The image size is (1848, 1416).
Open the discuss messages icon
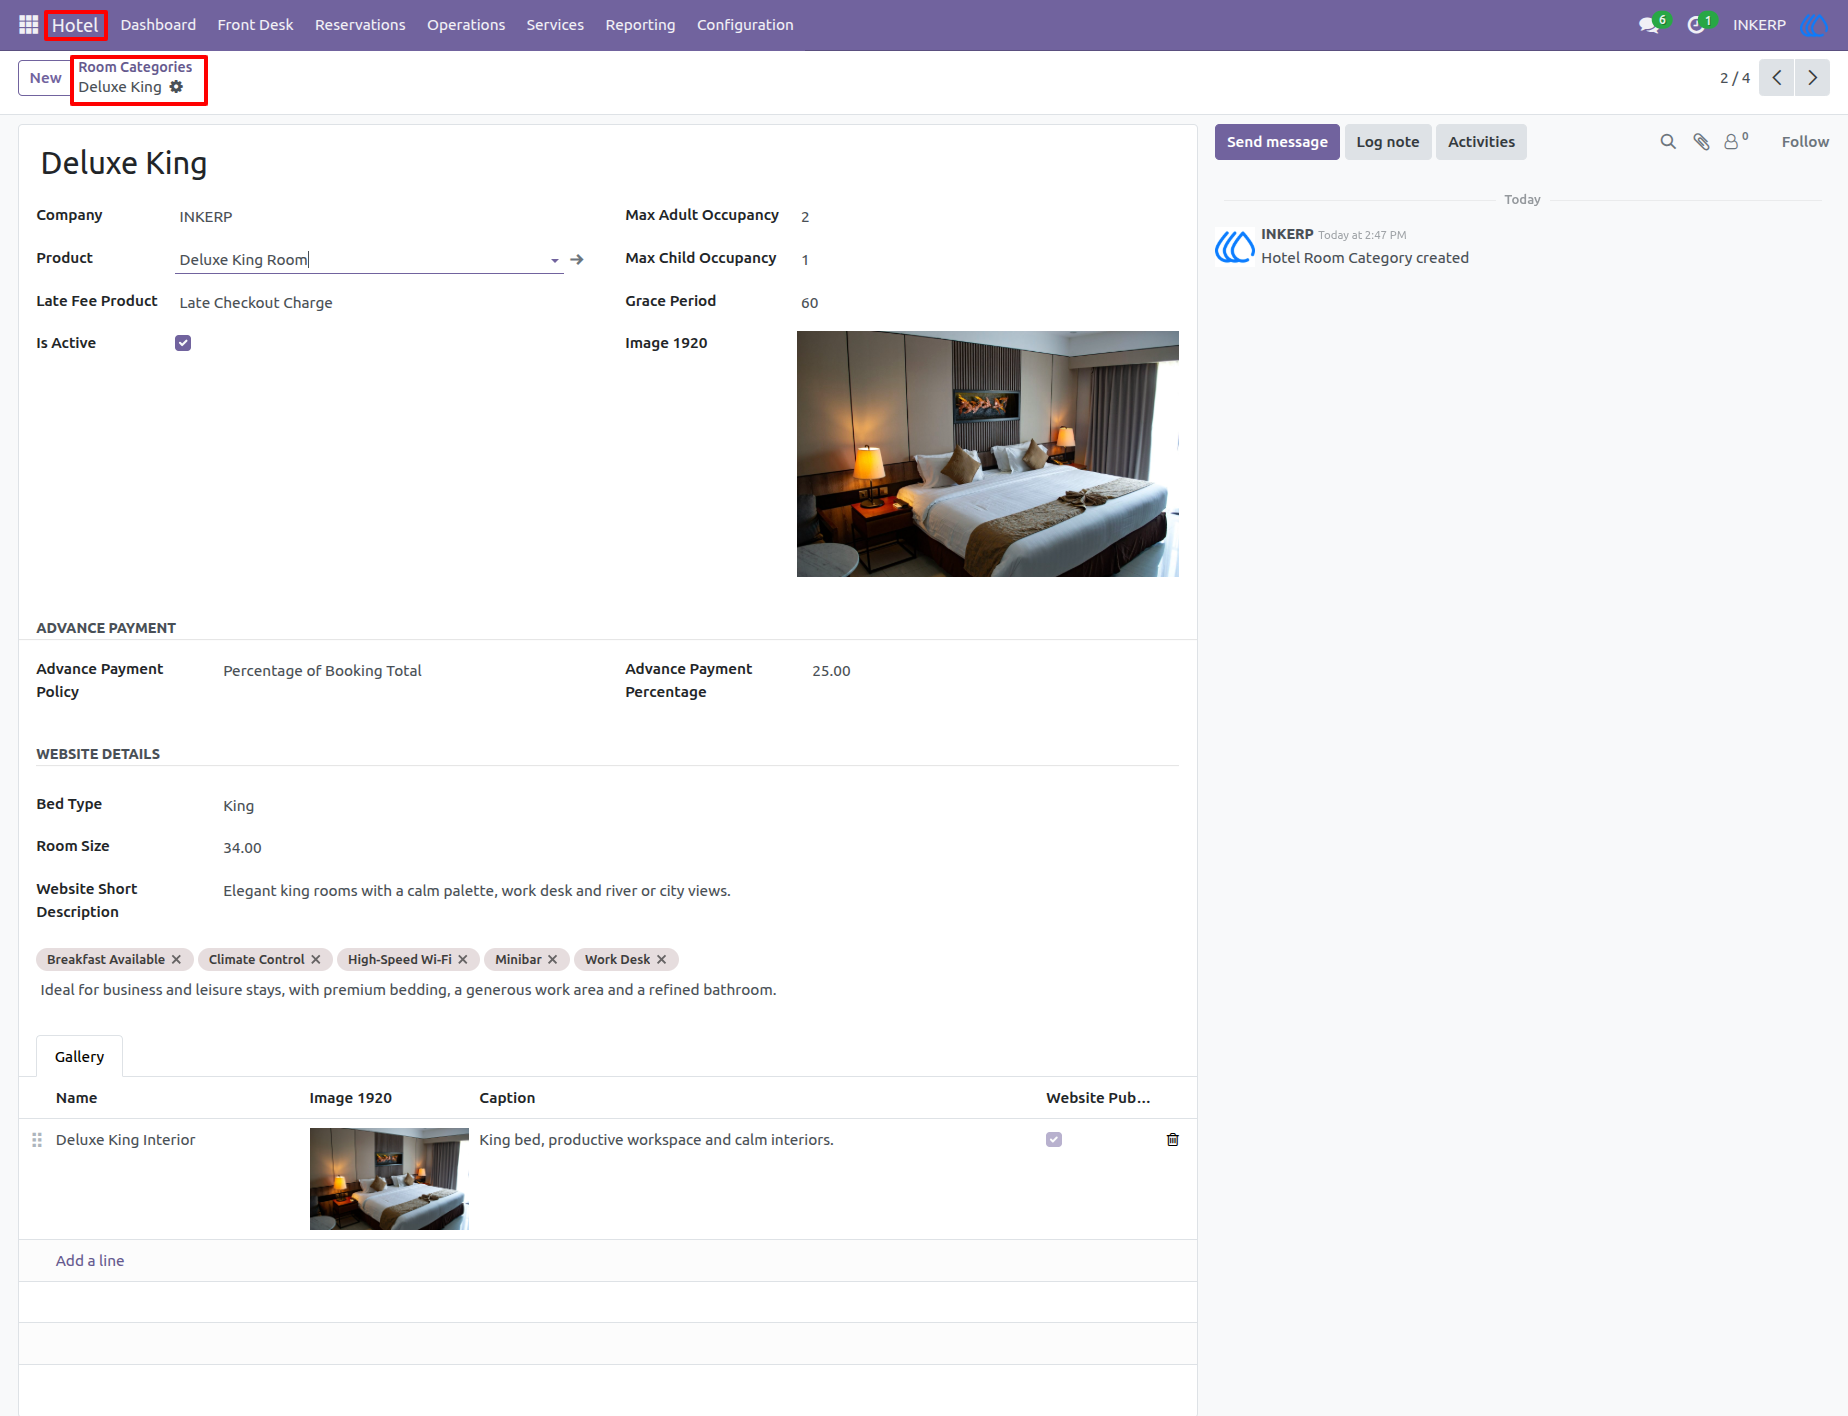pos(1649,25)
